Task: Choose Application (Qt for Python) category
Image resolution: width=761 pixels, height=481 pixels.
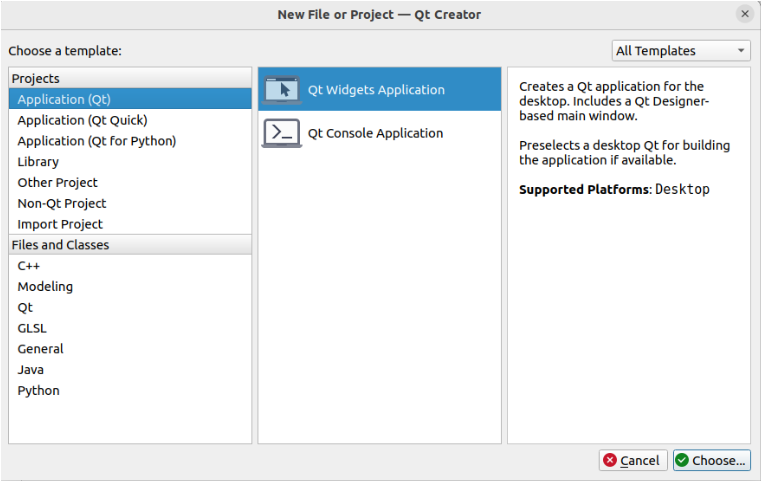Action: 96,141
